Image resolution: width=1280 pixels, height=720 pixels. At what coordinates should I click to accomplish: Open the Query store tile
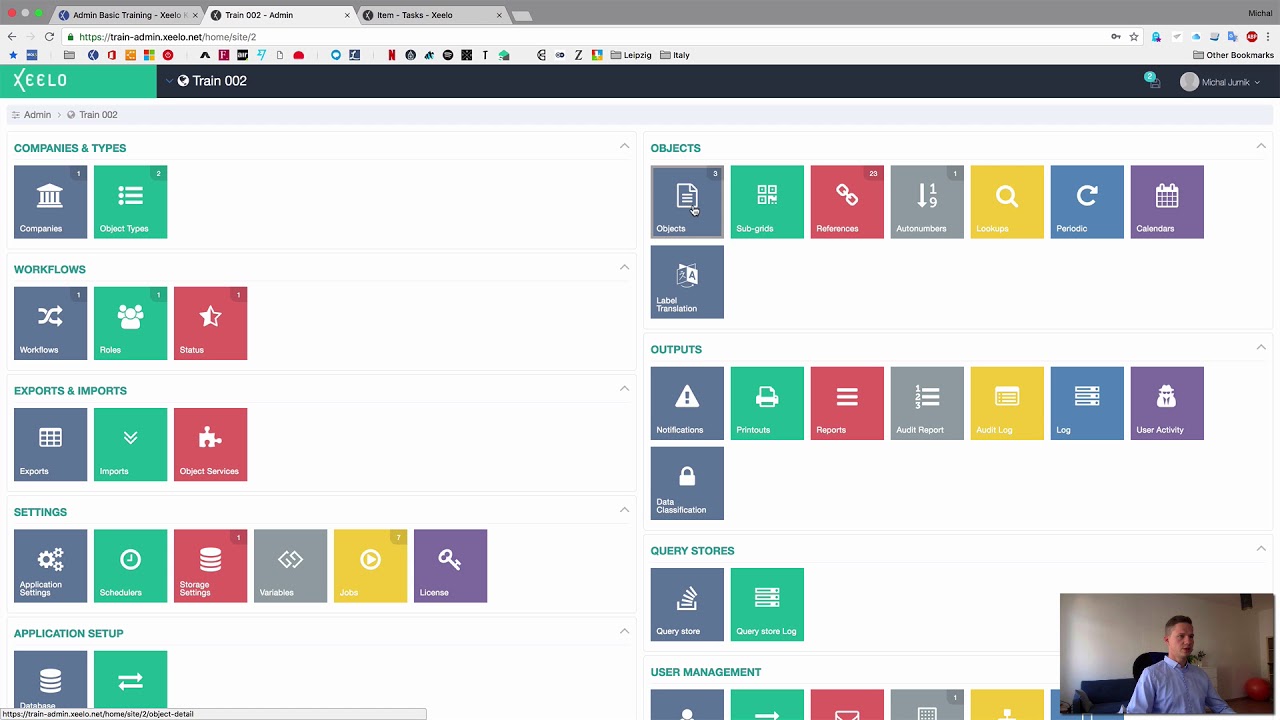[687, 604]
